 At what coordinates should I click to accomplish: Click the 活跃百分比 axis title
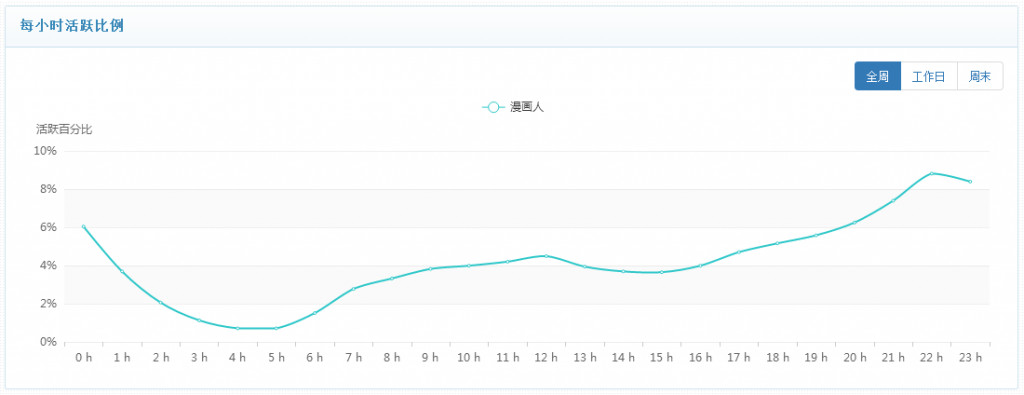tap(64, 129)
